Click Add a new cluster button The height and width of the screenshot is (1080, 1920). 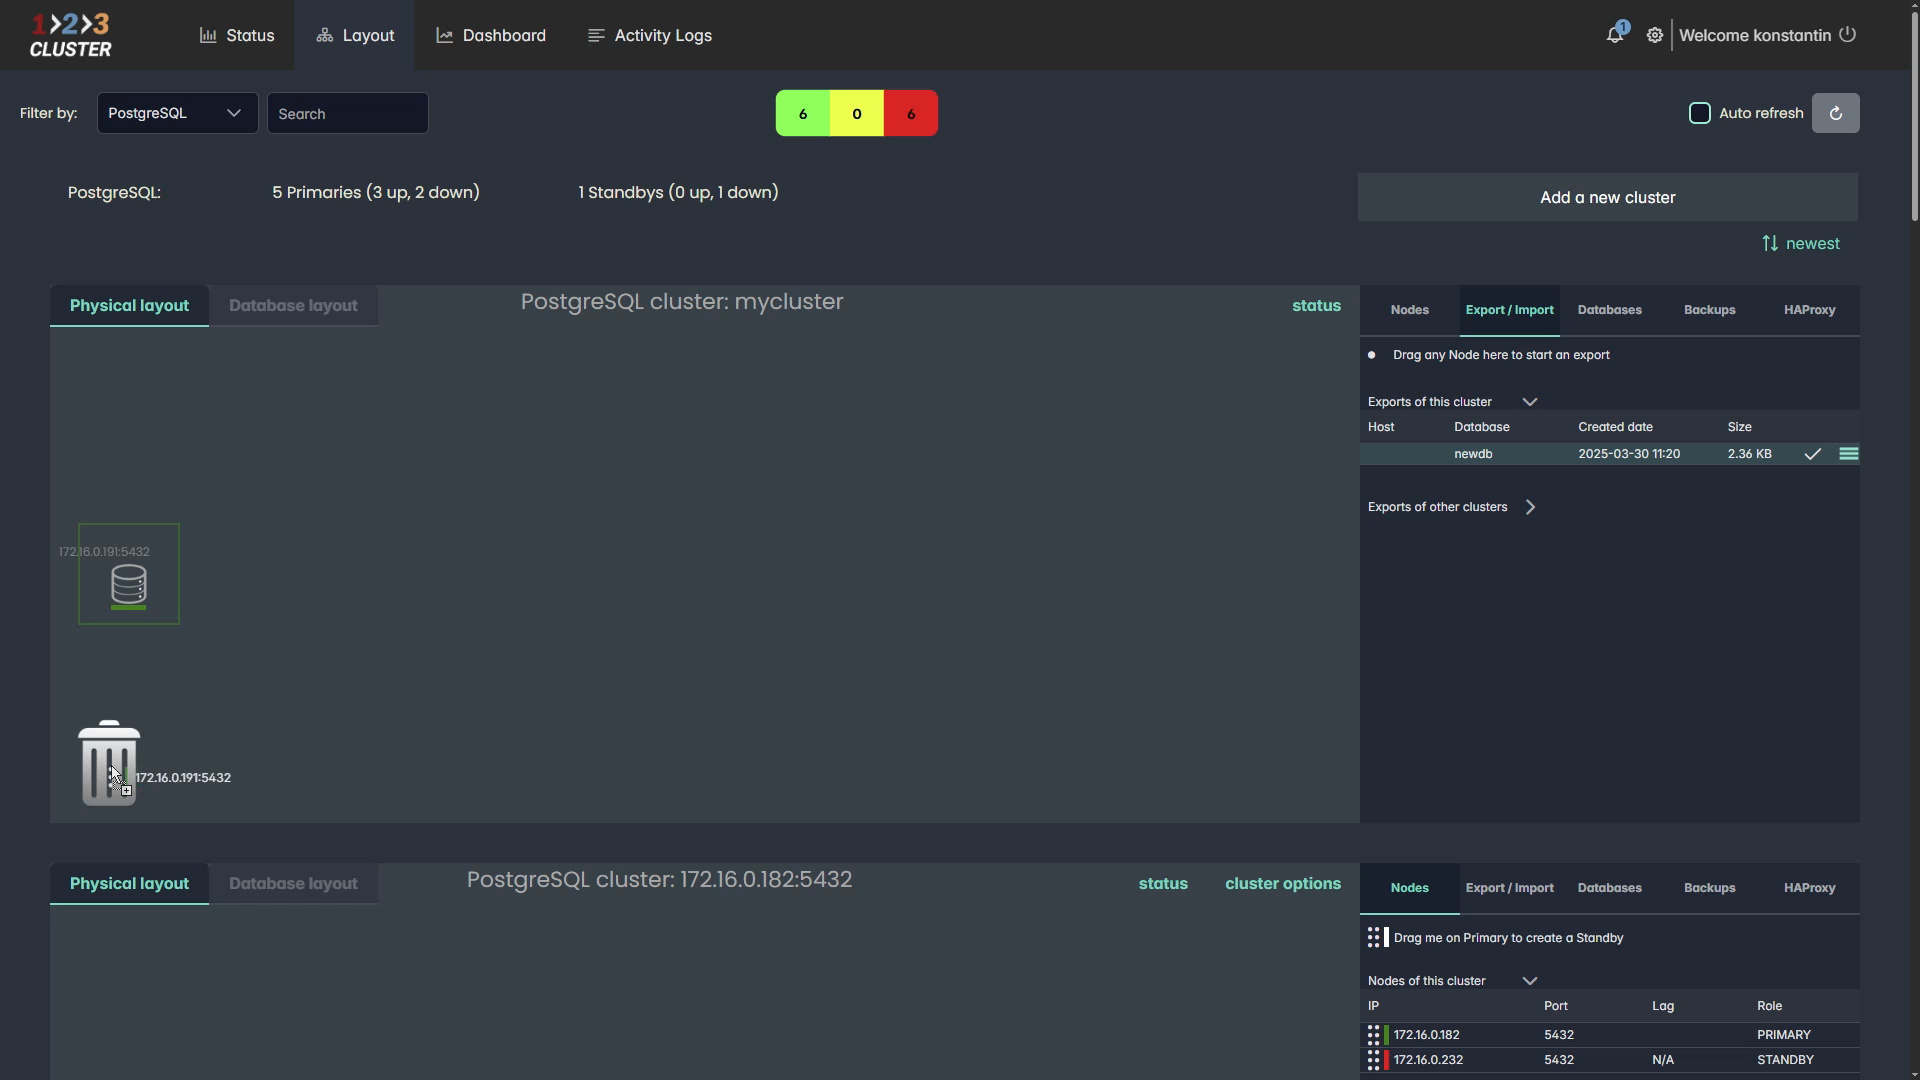click(1607, 197)
